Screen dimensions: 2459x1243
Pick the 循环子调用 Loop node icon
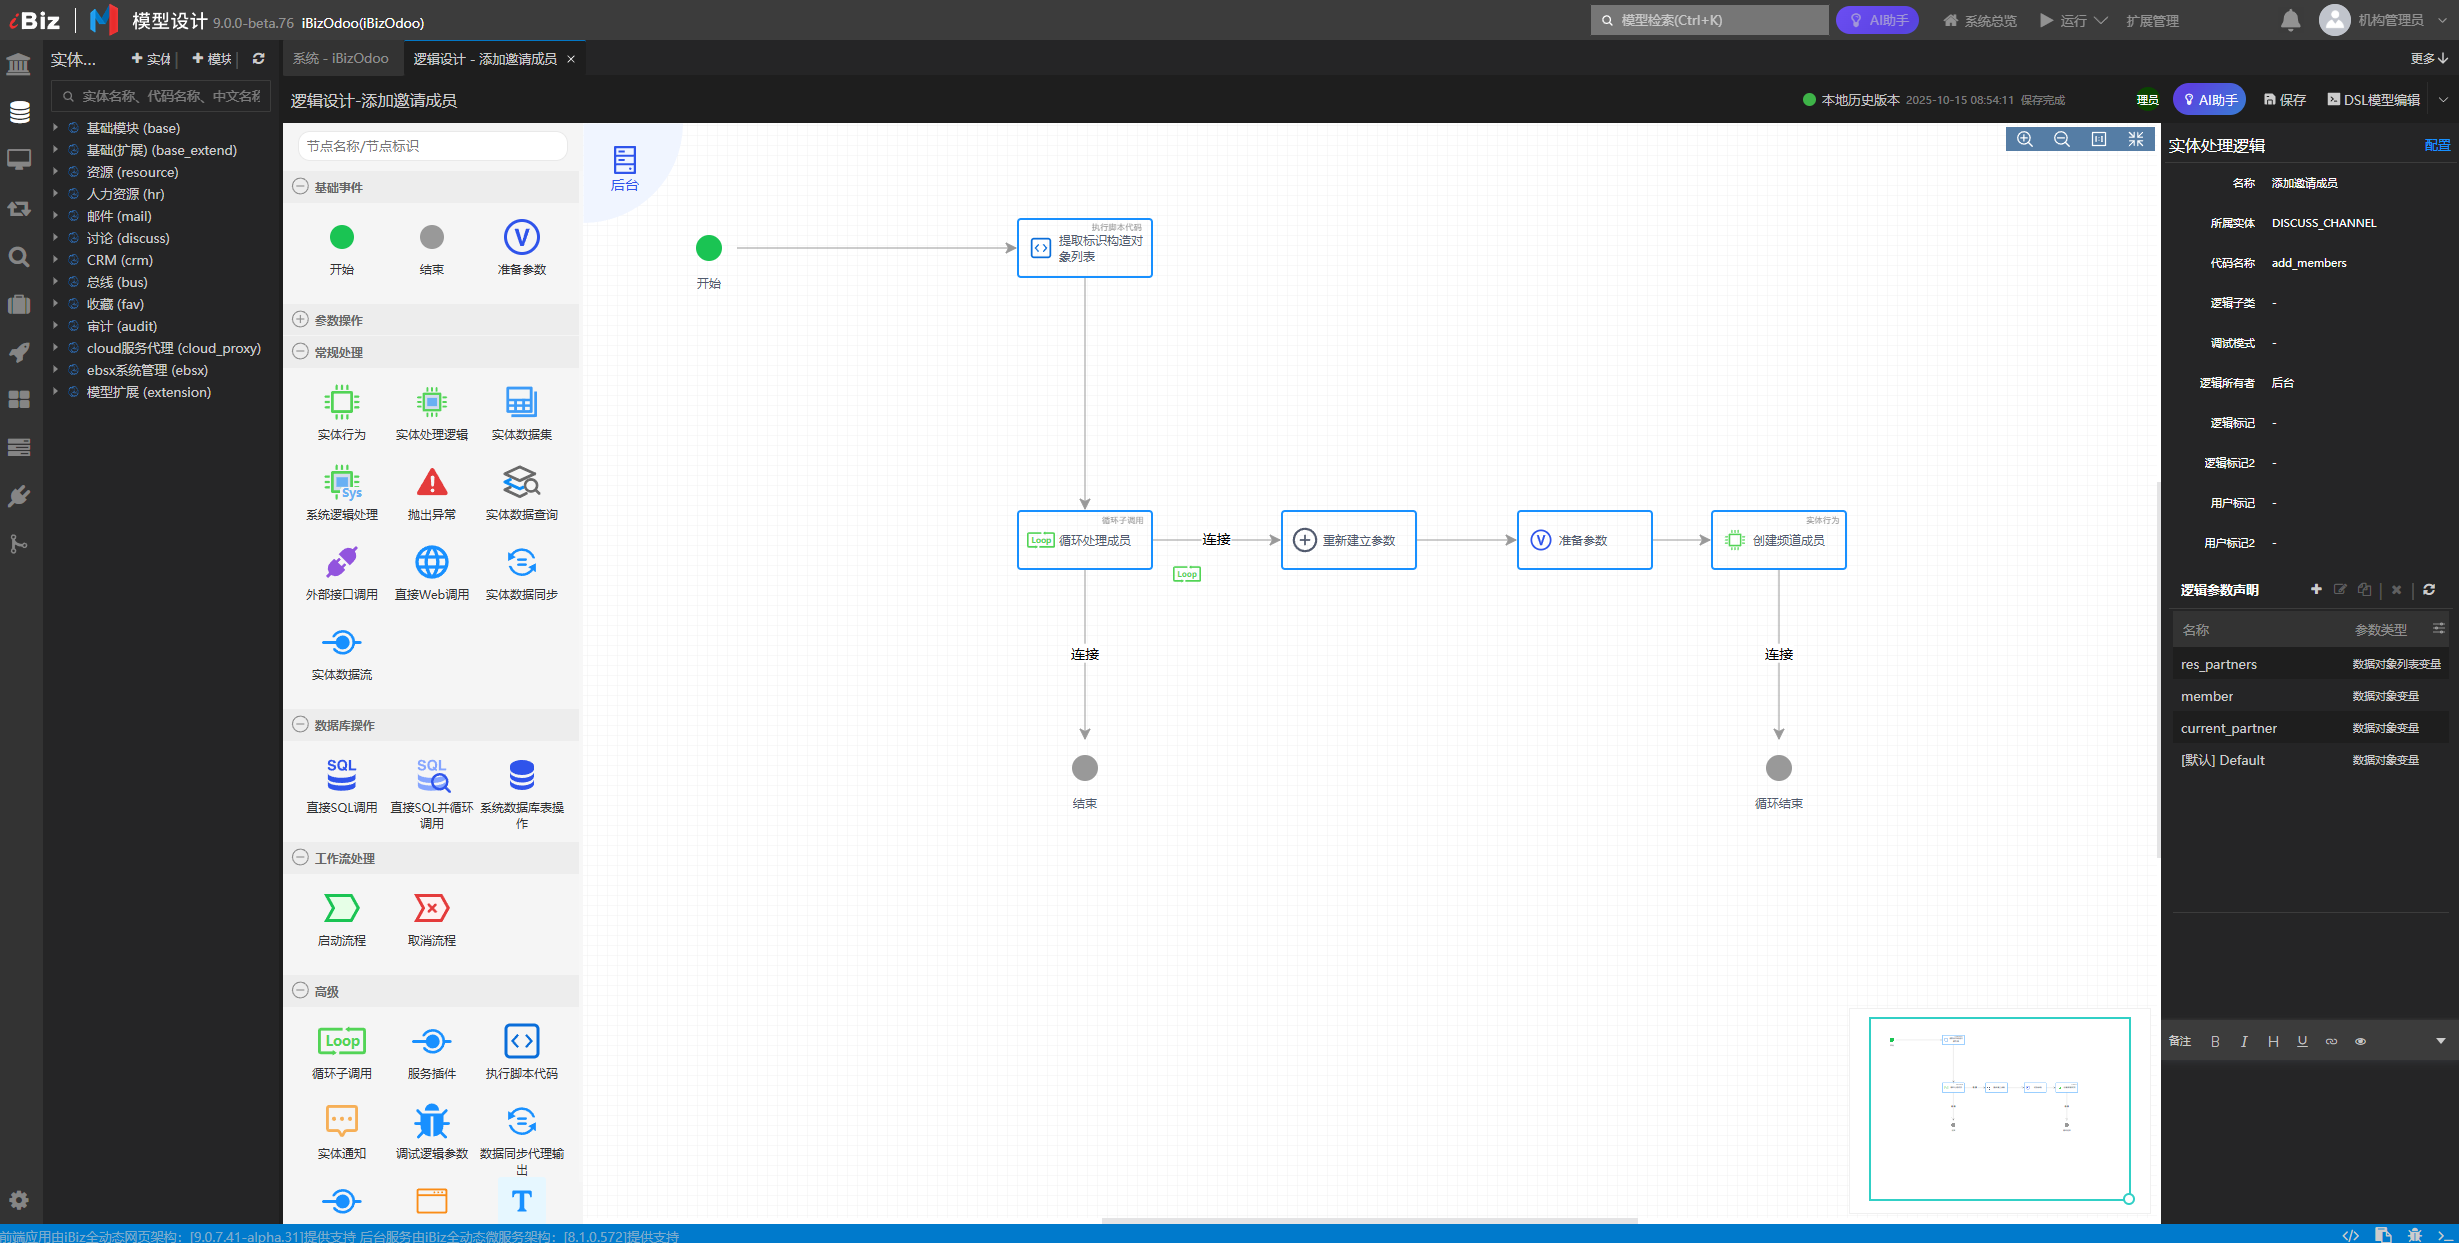click(341, 1041)
